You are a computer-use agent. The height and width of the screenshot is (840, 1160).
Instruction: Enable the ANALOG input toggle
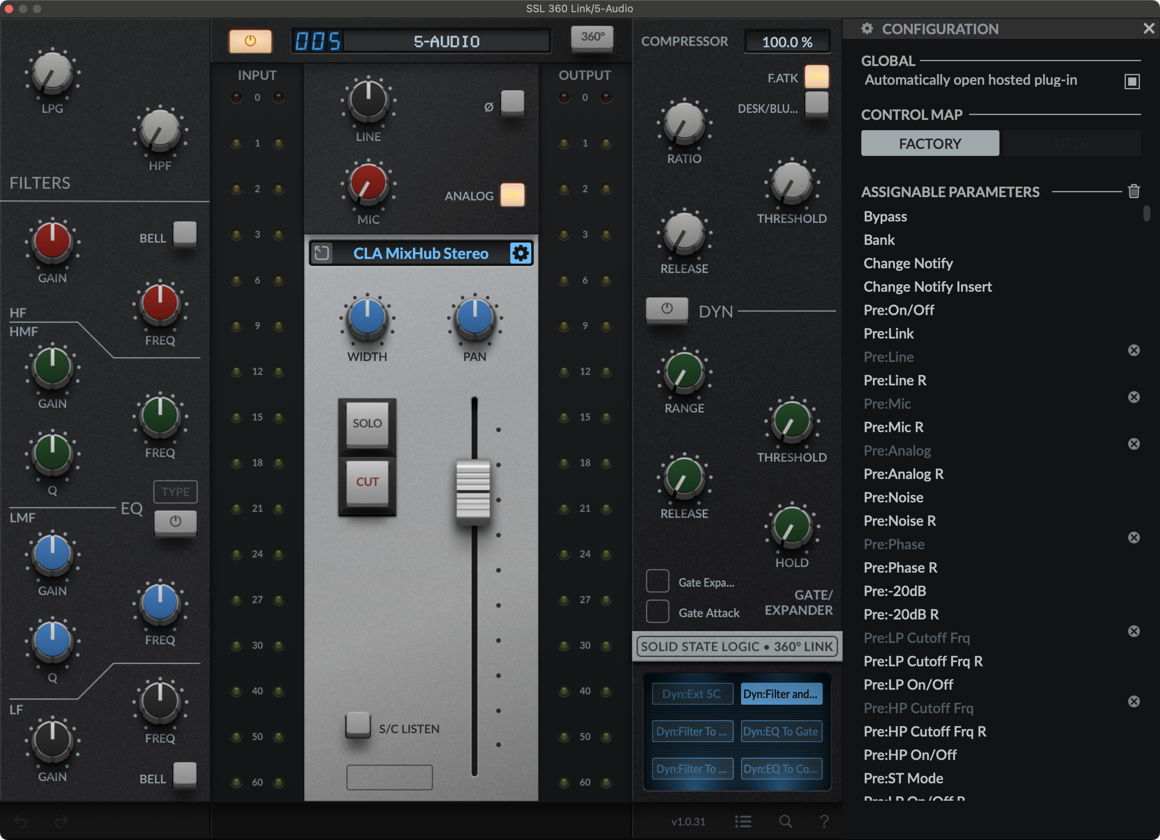(x=513, y=195)
